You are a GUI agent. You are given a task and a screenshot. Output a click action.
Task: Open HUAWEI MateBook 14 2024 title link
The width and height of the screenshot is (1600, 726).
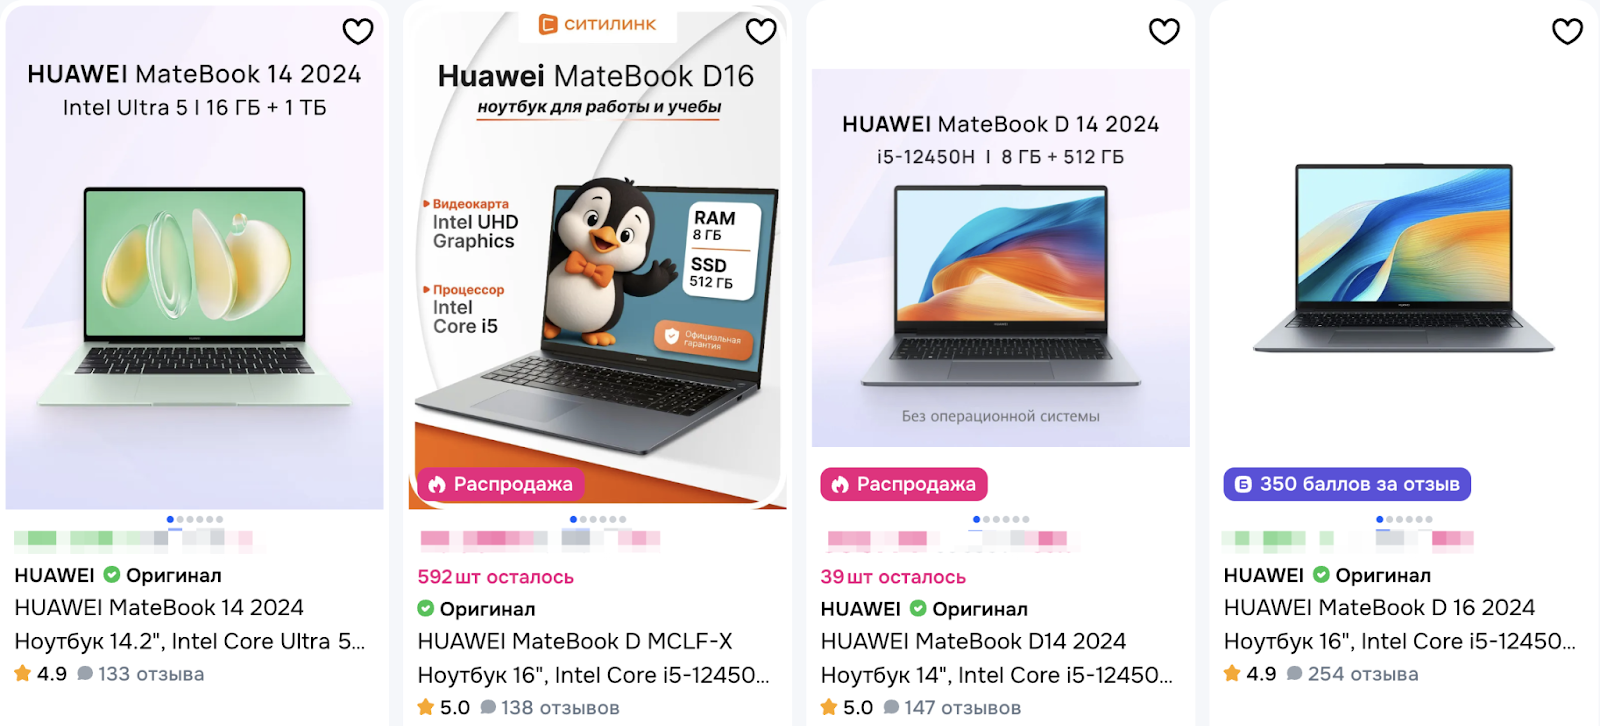pos(159,607)
